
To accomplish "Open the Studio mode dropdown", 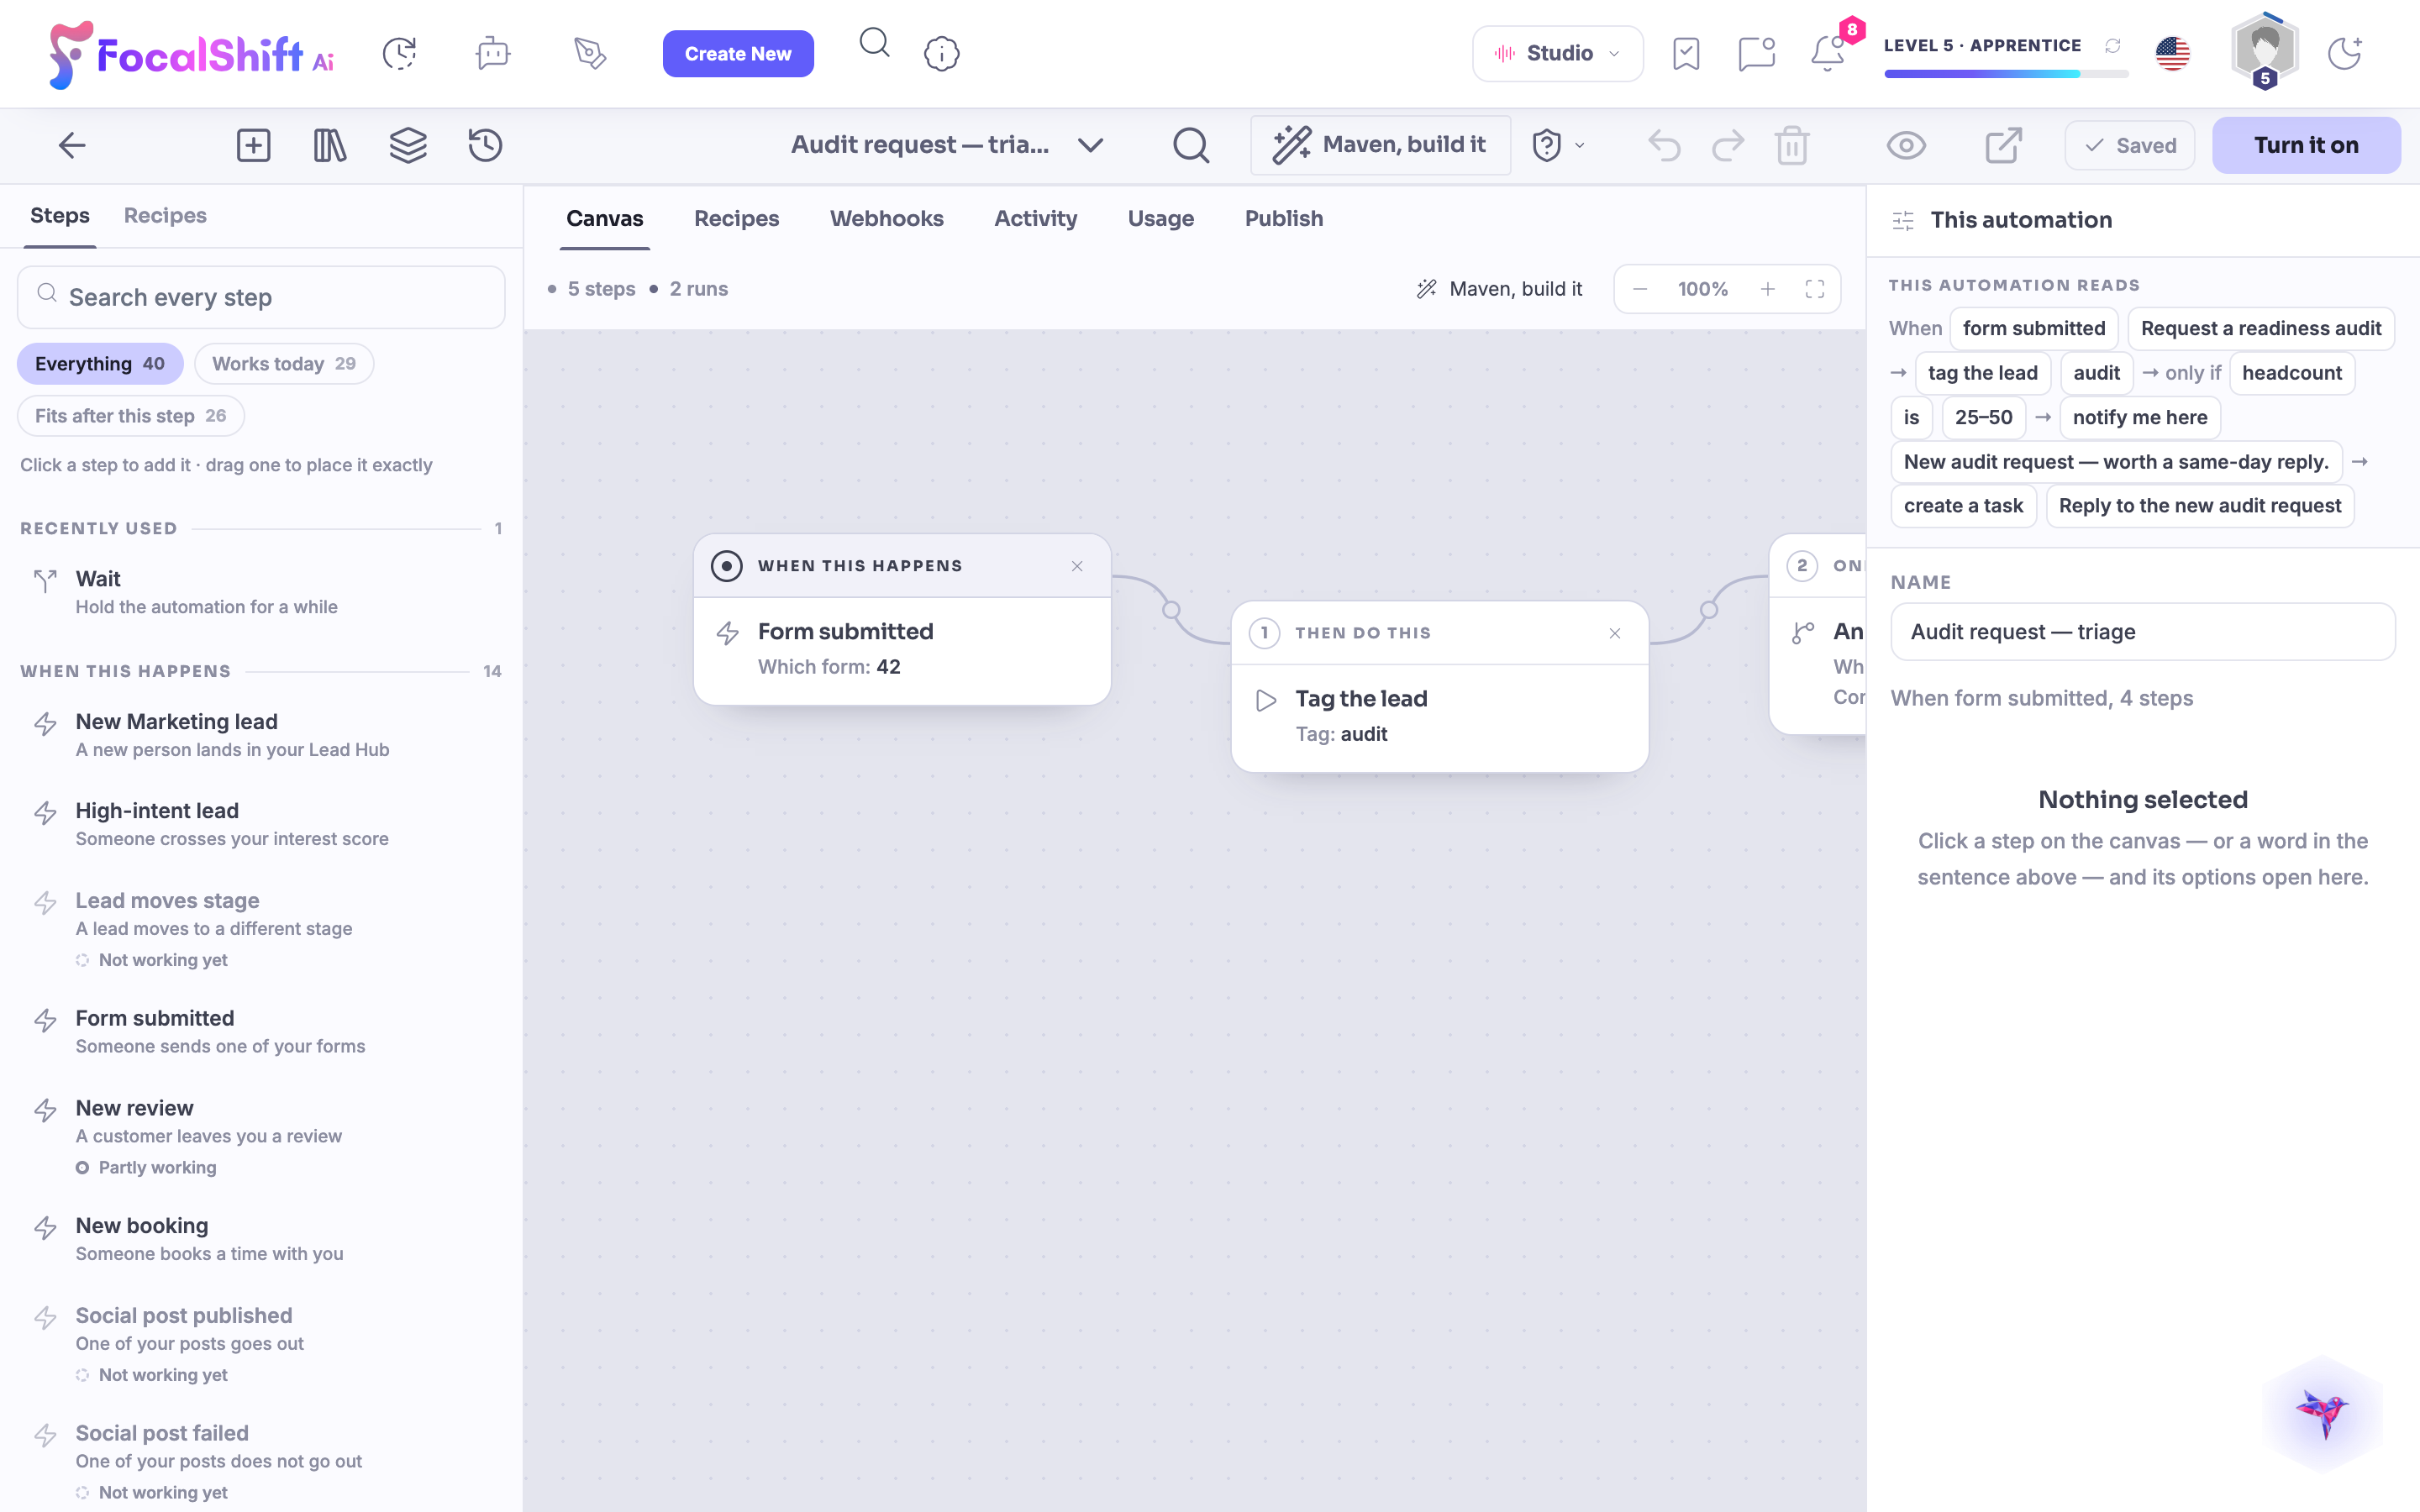I will [1557, 54].
